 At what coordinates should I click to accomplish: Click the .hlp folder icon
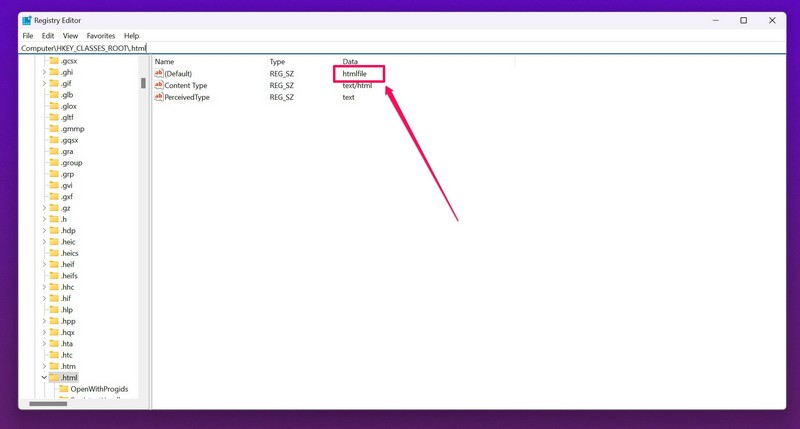pos(54,310)
